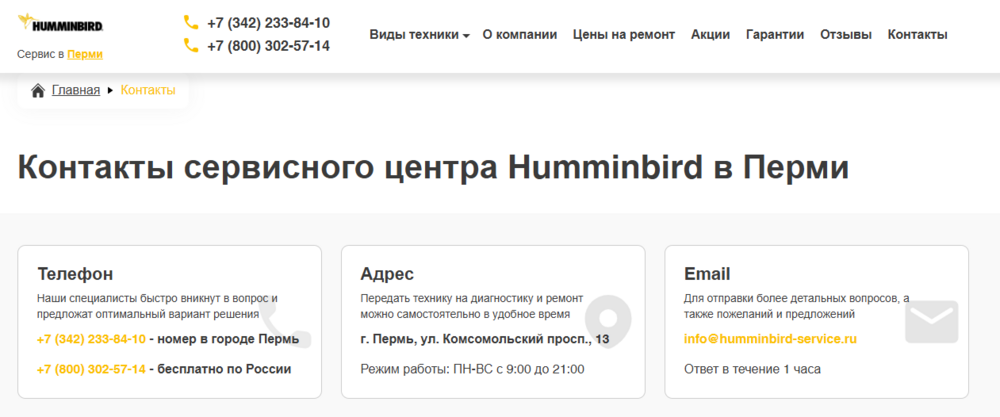1000x417 pixels.
Task: Open the city selector Перми
Action: pos(85,55)
